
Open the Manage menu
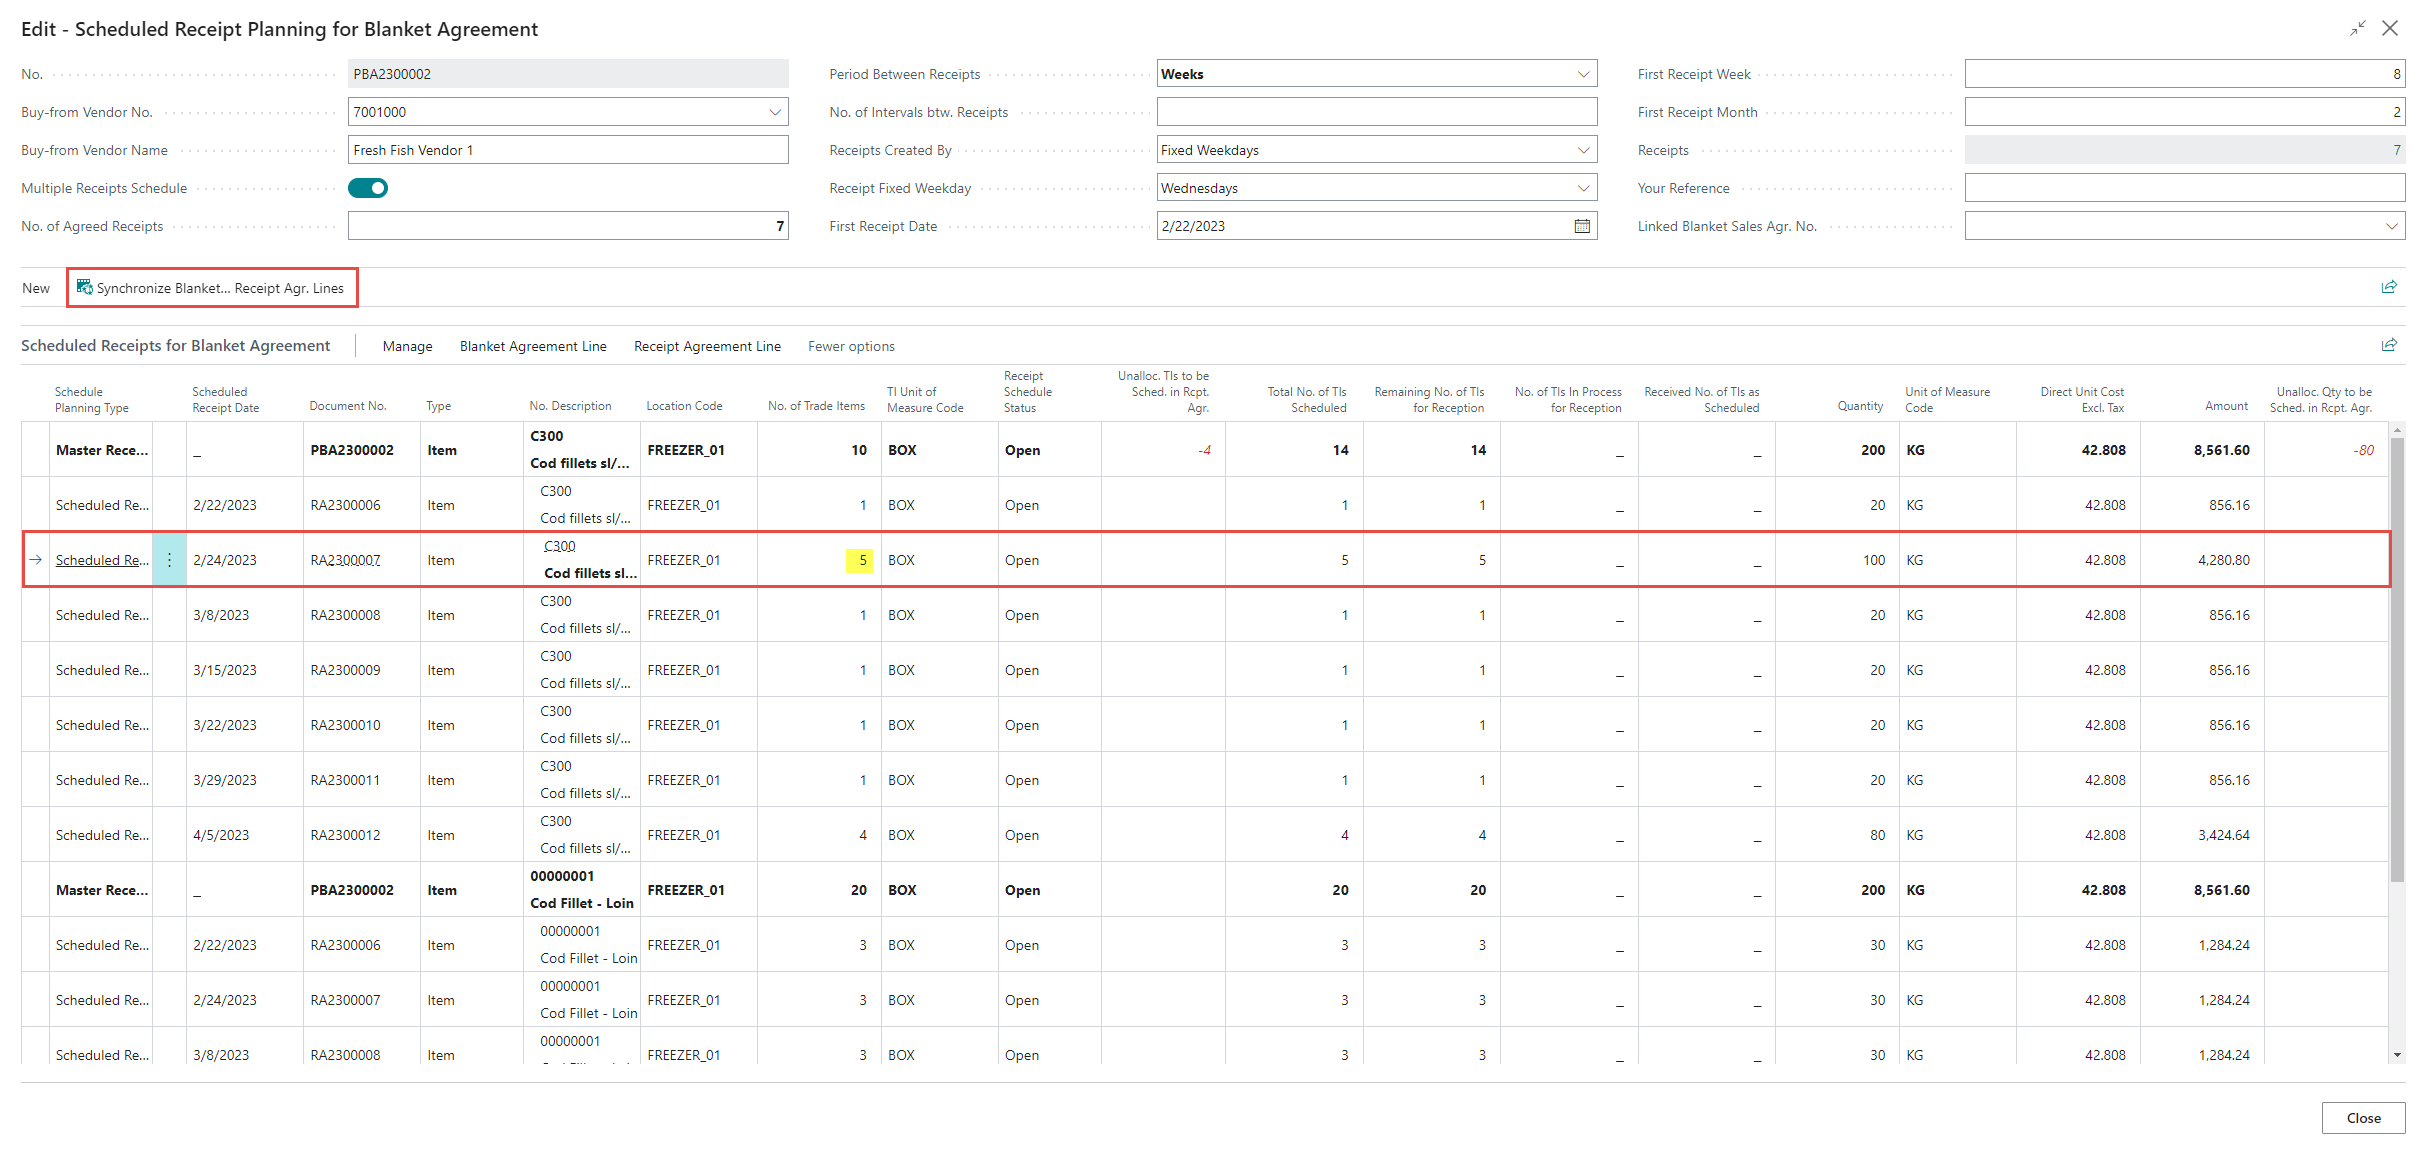[x=407, y=346]
